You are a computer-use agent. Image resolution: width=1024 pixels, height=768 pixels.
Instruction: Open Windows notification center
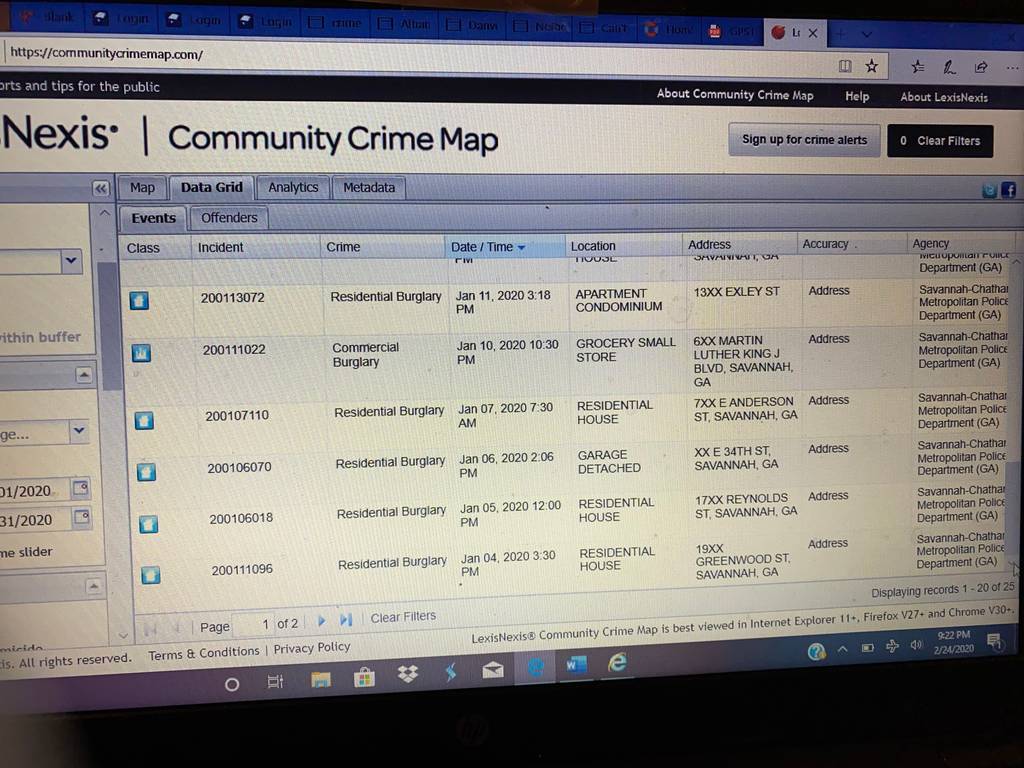(995, 642)
